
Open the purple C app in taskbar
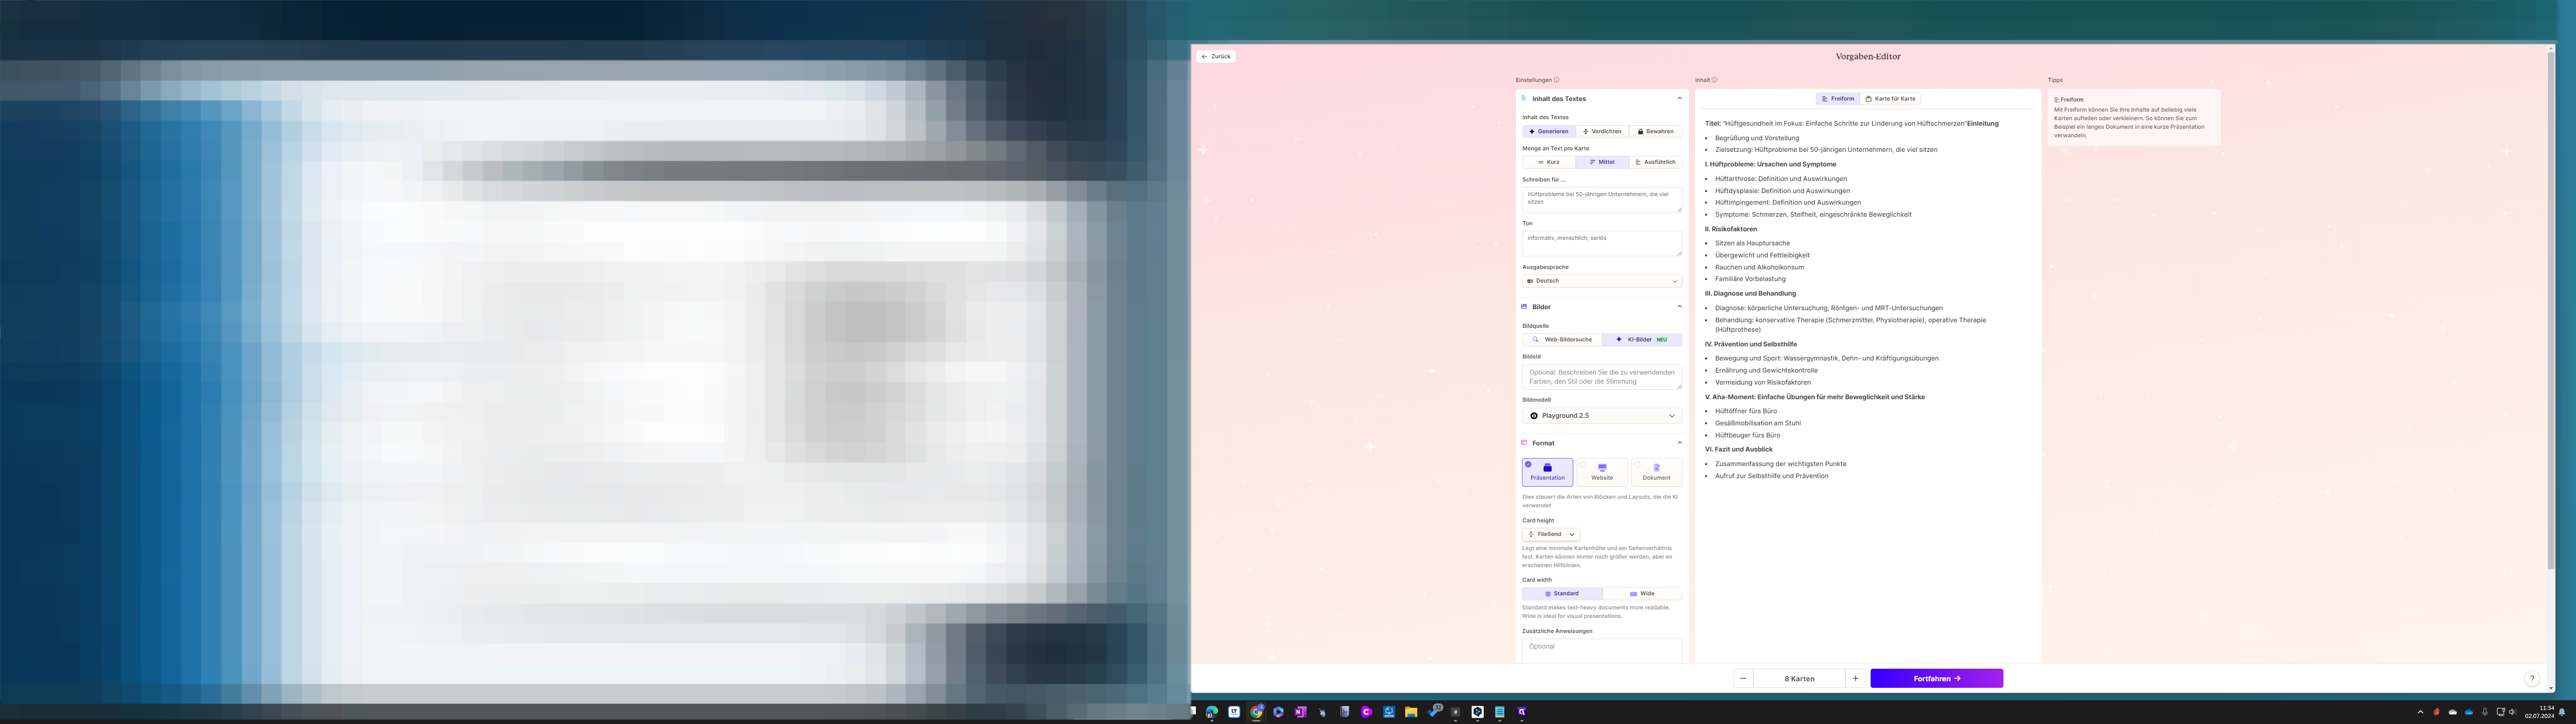point(1367,712)
